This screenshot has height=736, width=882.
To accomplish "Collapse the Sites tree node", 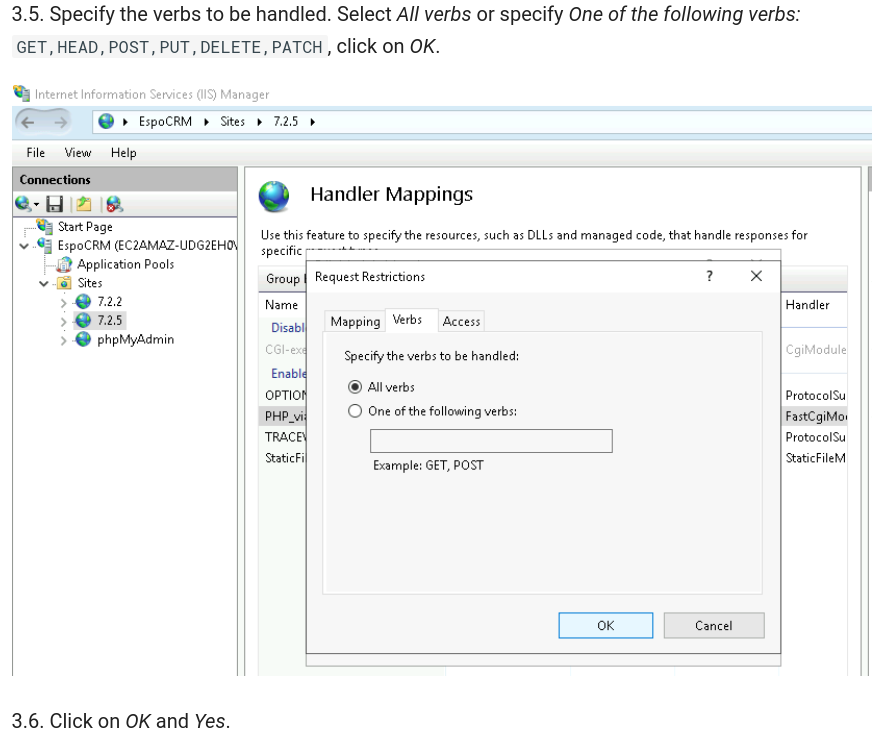I will (44, 283).
